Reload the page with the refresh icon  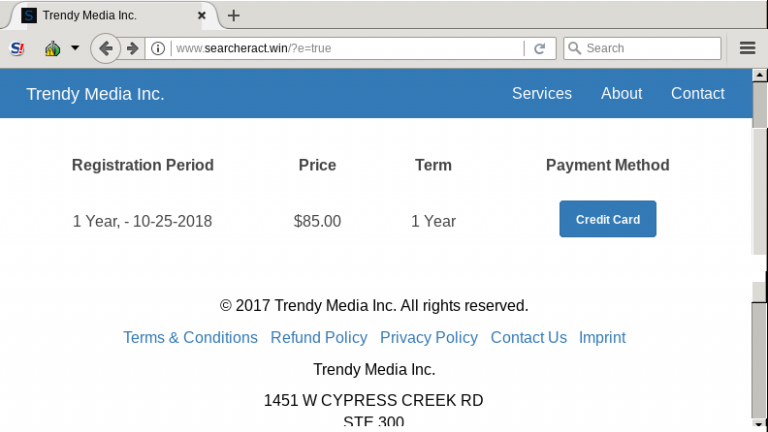(539, 48)
